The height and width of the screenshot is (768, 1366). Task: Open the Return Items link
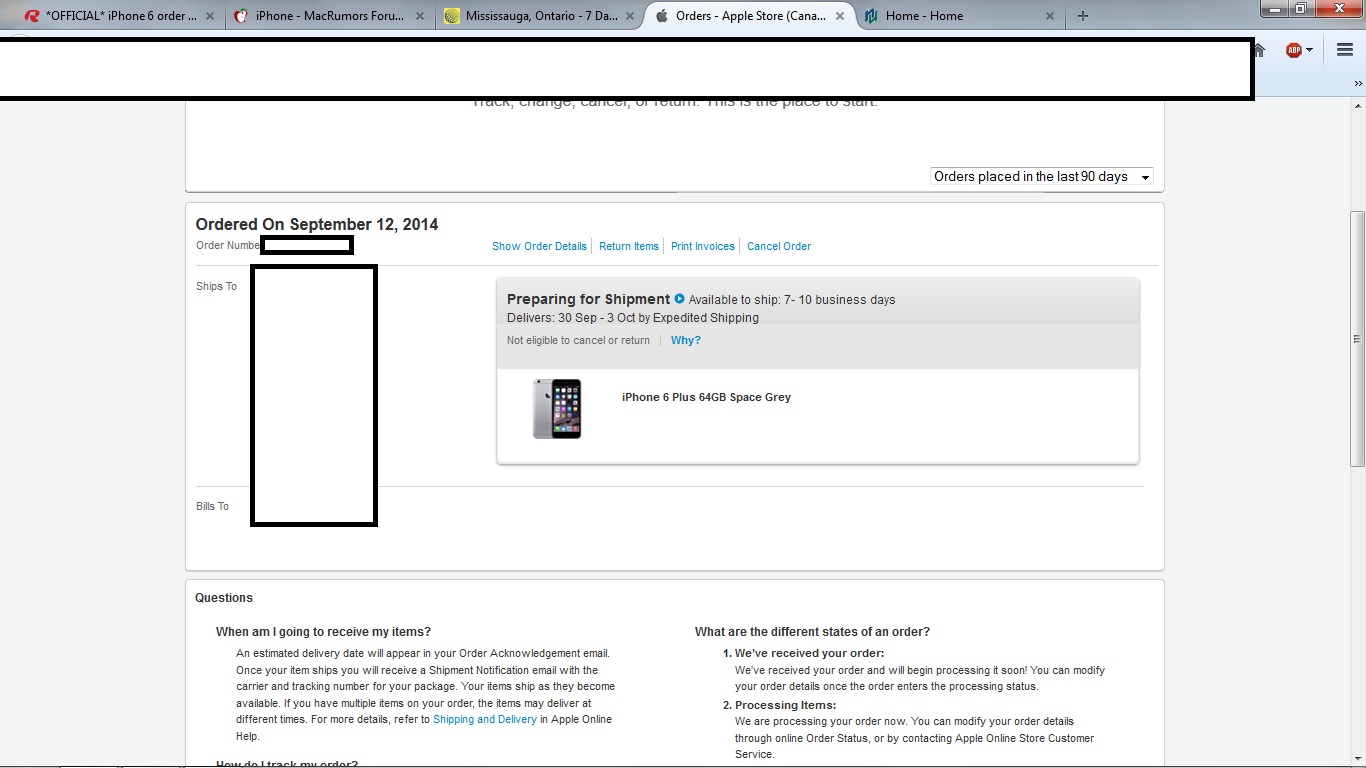point(629,246)
